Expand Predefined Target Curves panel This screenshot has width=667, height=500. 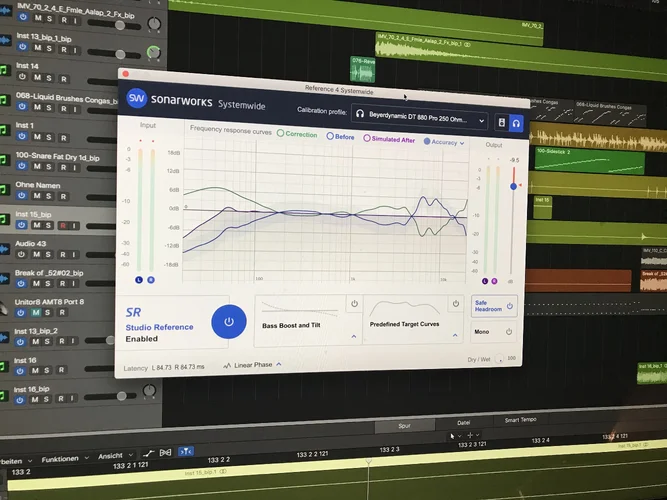tap(455, 335)
